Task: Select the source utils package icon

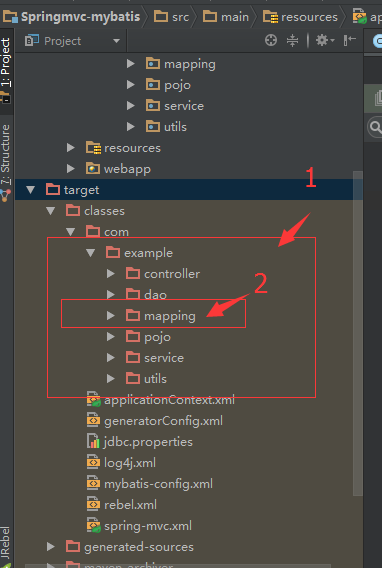Action: point(153,126)
